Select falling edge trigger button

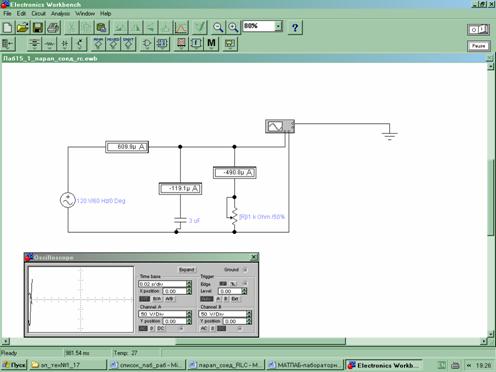(233, 284)
